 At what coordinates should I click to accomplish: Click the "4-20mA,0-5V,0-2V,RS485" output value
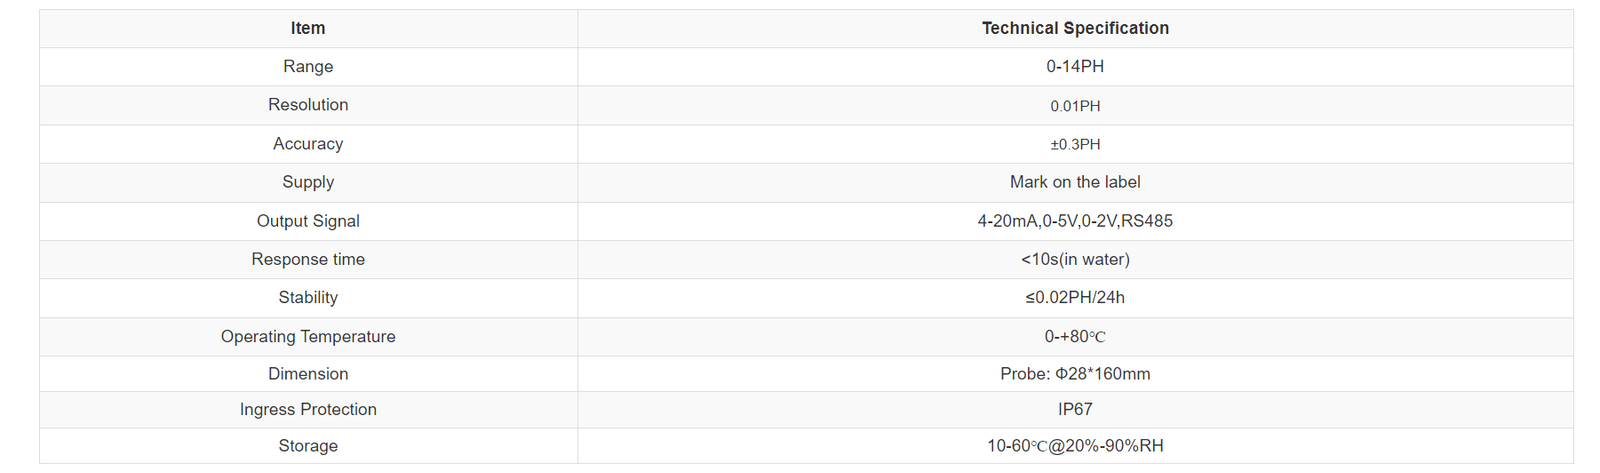pyautogui.click(x=1075, y=221)
